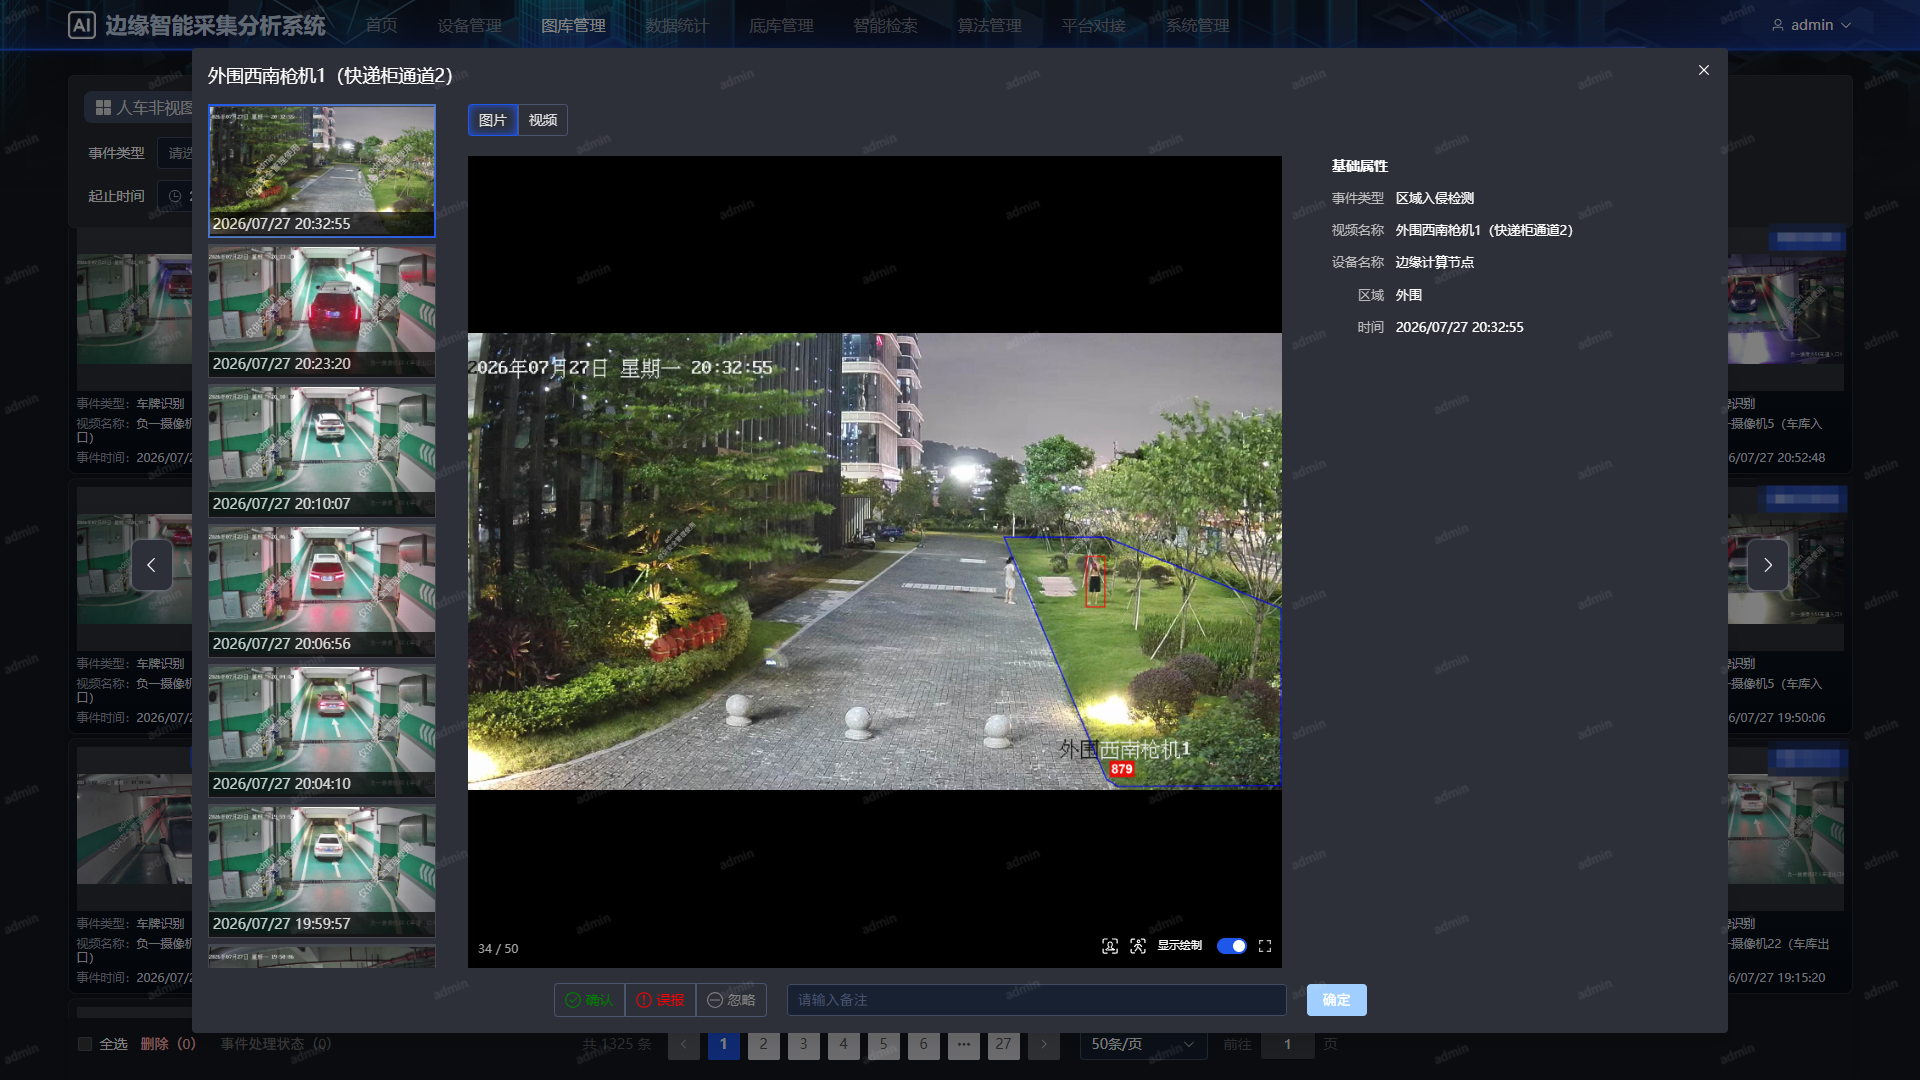1920x1080 pixels.
Task: Click the dialog title 外围西南枪机1（快递柜通道2）
Action: coord(331,76)
